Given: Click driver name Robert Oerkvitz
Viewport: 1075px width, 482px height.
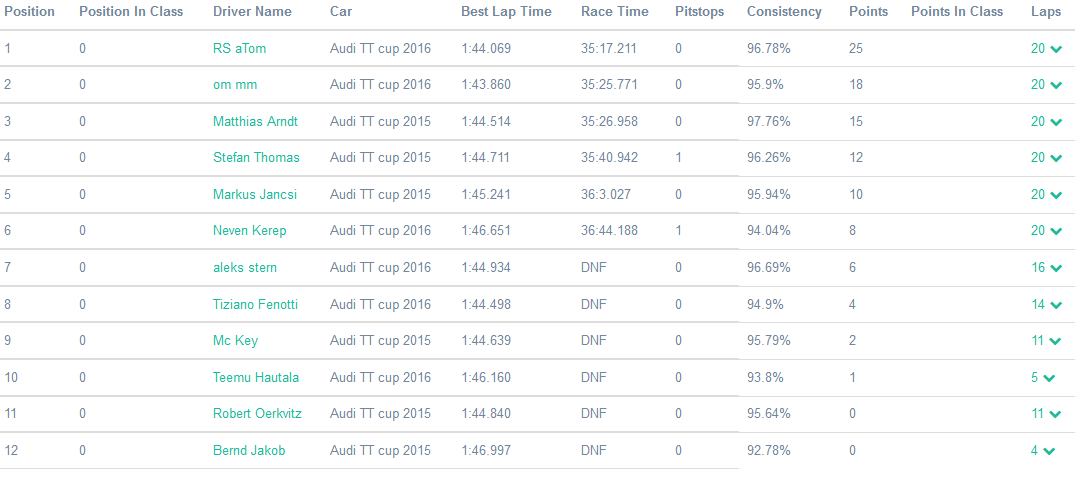Looking at the screenshot, I should tap(257, 414).
